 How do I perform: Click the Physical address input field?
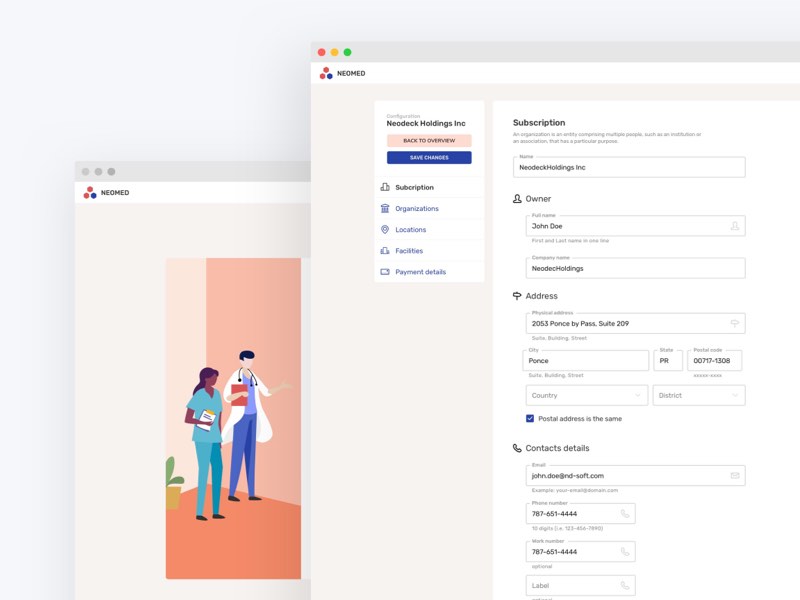tap(625, 324)
